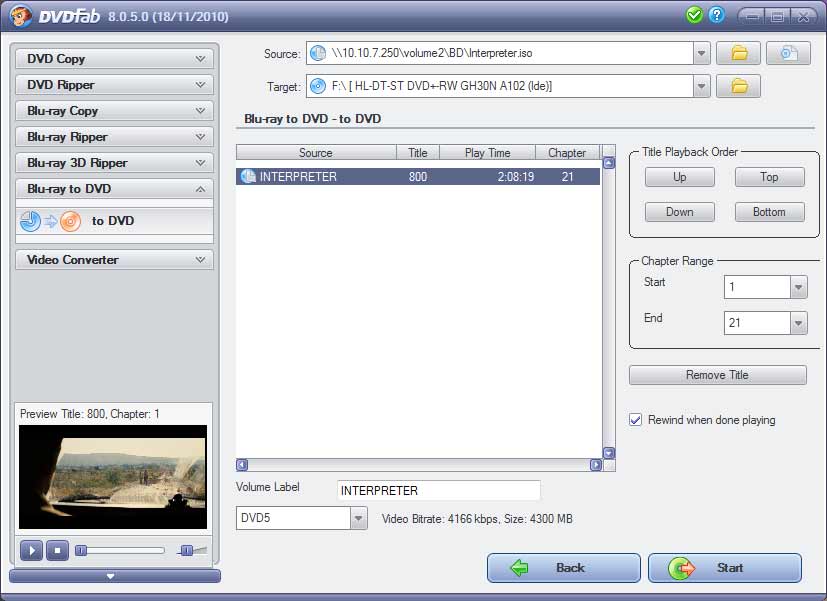Expand the DVD Ripper section
This screenshot has width=827, height=601.
(114, 85)
